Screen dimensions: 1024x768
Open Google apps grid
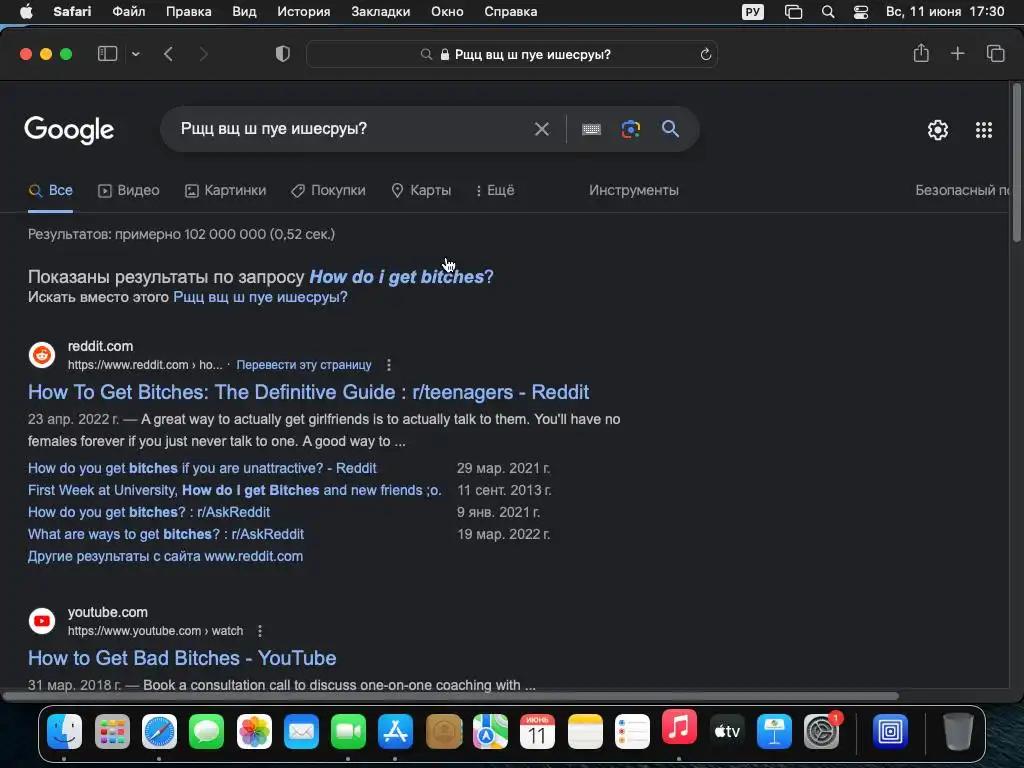pyautogui.click(x=984, y=130)
